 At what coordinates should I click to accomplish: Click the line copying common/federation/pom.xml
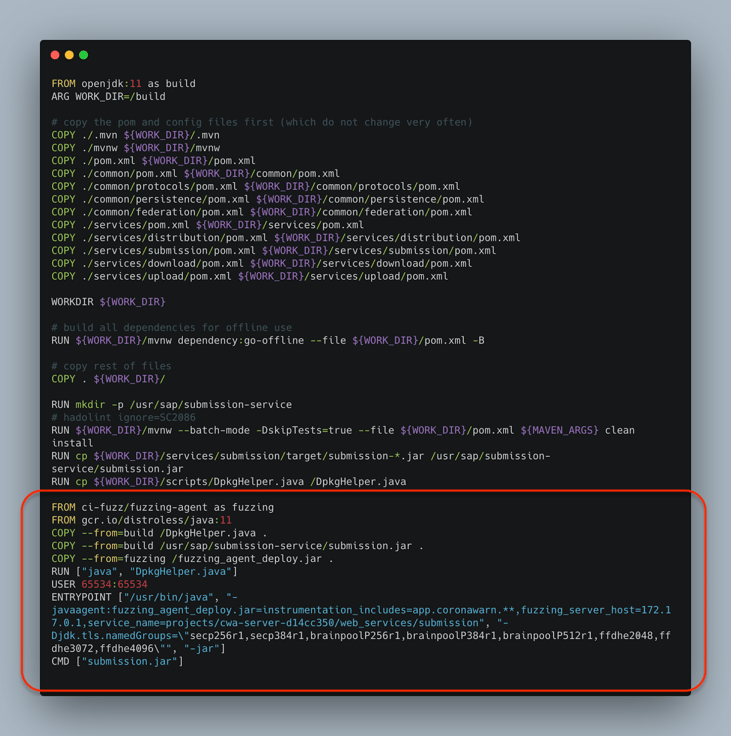pyautogui.click(x=262, y=212)
